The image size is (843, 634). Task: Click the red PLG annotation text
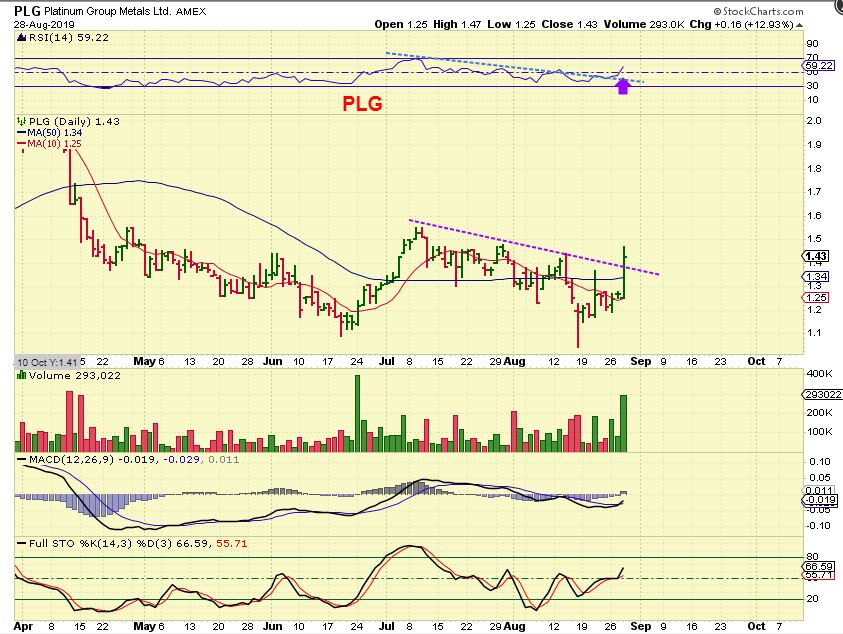pyautogui.click(x=362, y=103)
